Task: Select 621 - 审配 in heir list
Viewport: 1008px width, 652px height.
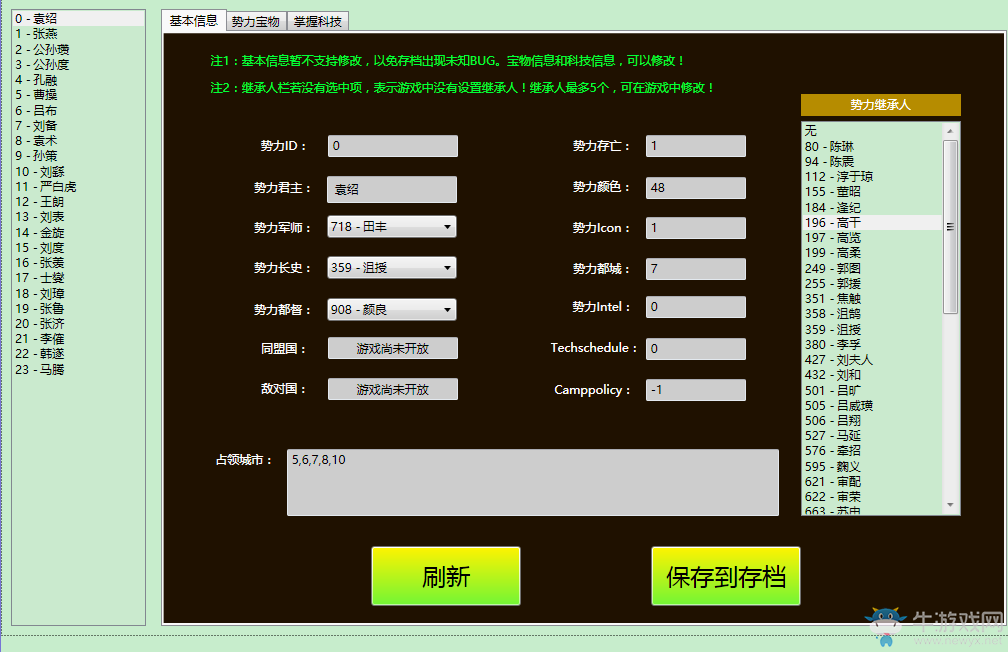Action: coord(872,482)
